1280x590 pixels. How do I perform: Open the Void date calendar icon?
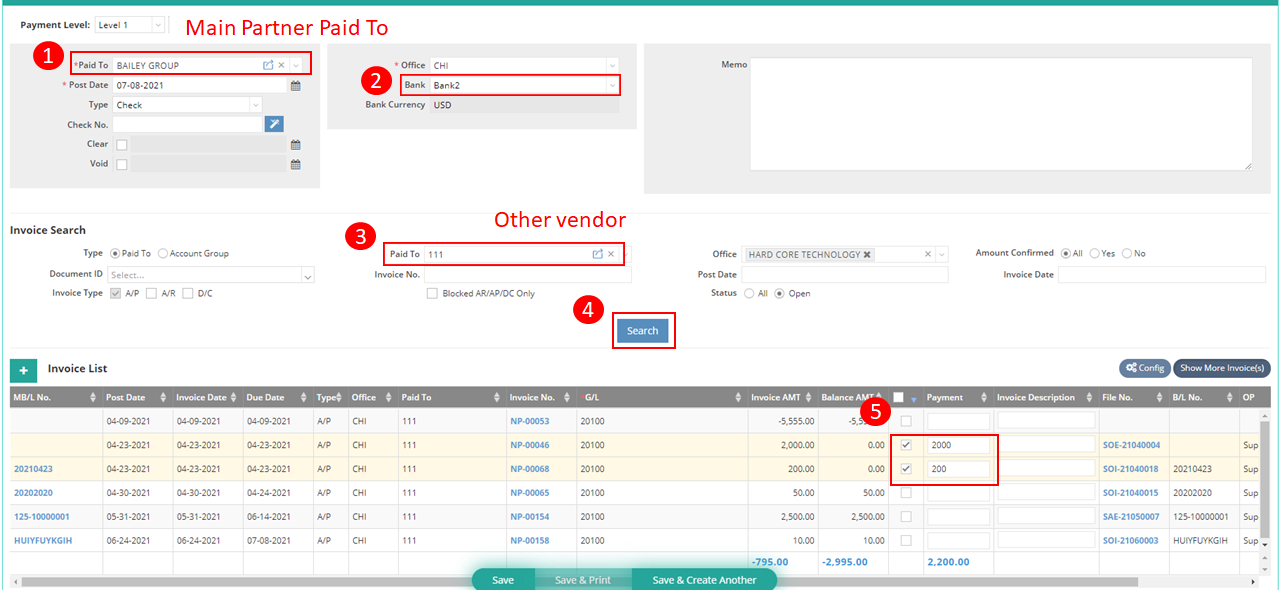pos(295,164)
